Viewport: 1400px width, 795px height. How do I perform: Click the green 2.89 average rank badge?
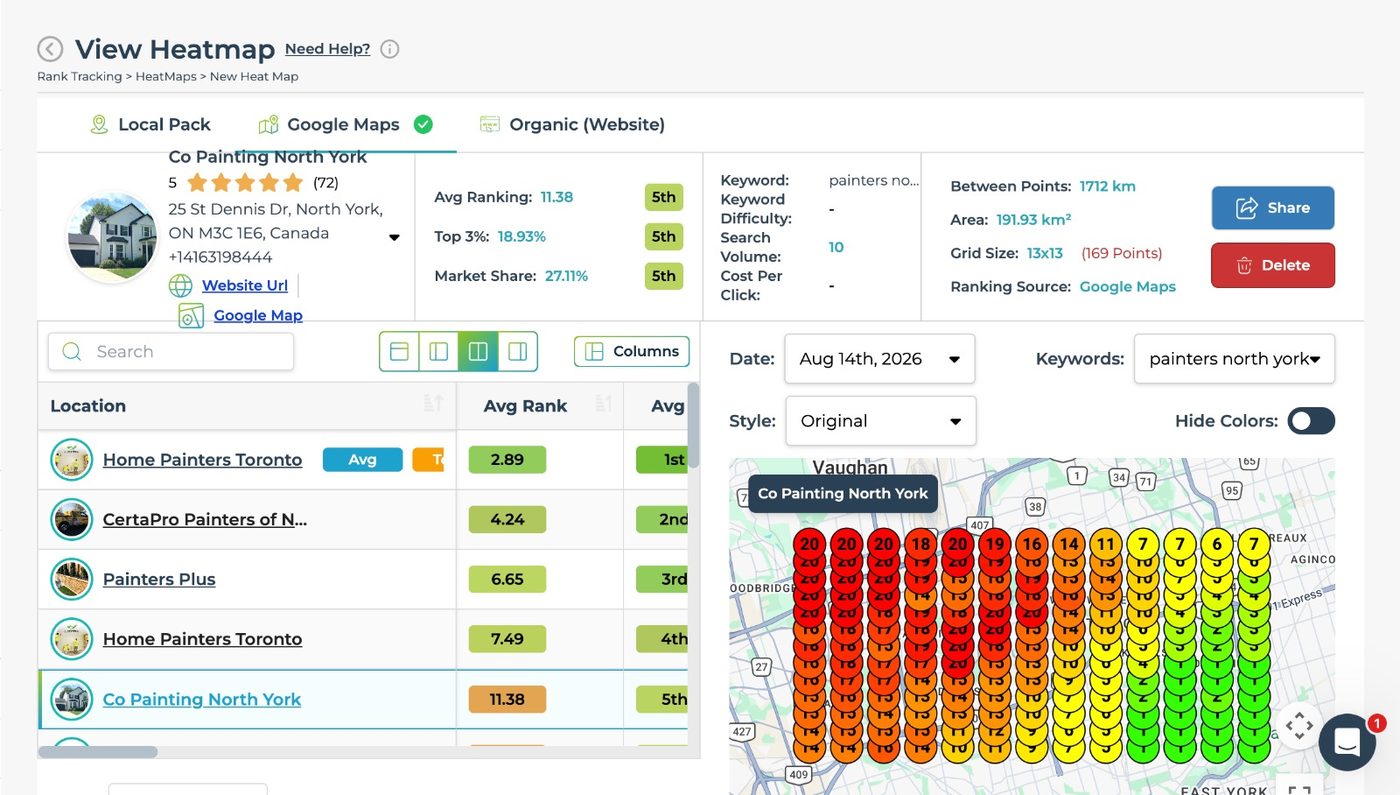tap(507, 460)
